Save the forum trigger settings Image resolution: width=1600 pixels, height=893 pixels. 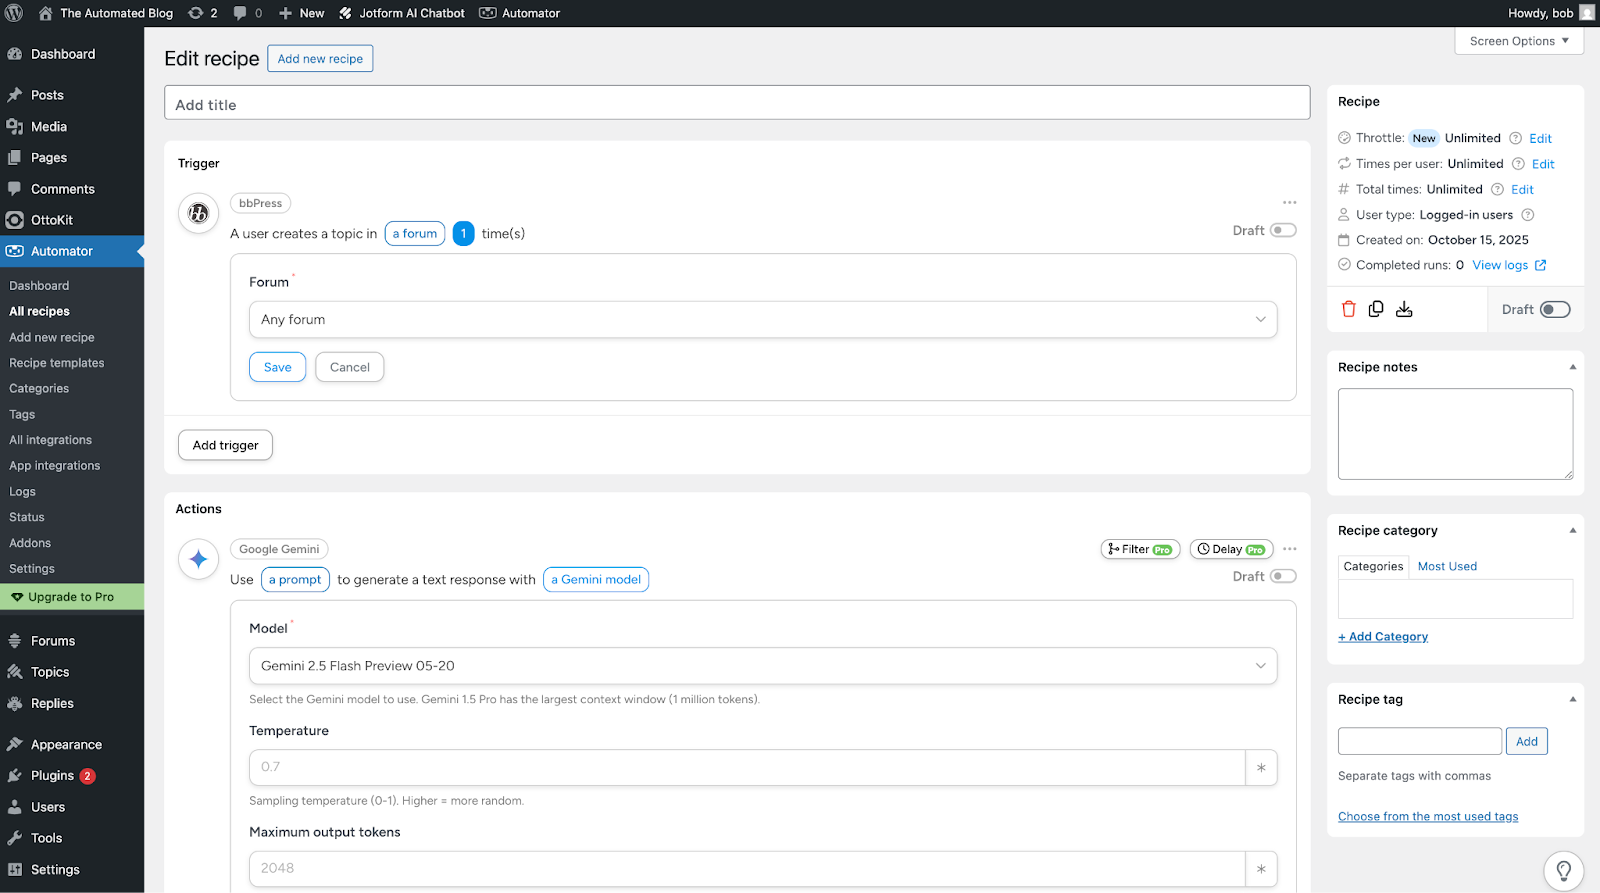[277, 367]
